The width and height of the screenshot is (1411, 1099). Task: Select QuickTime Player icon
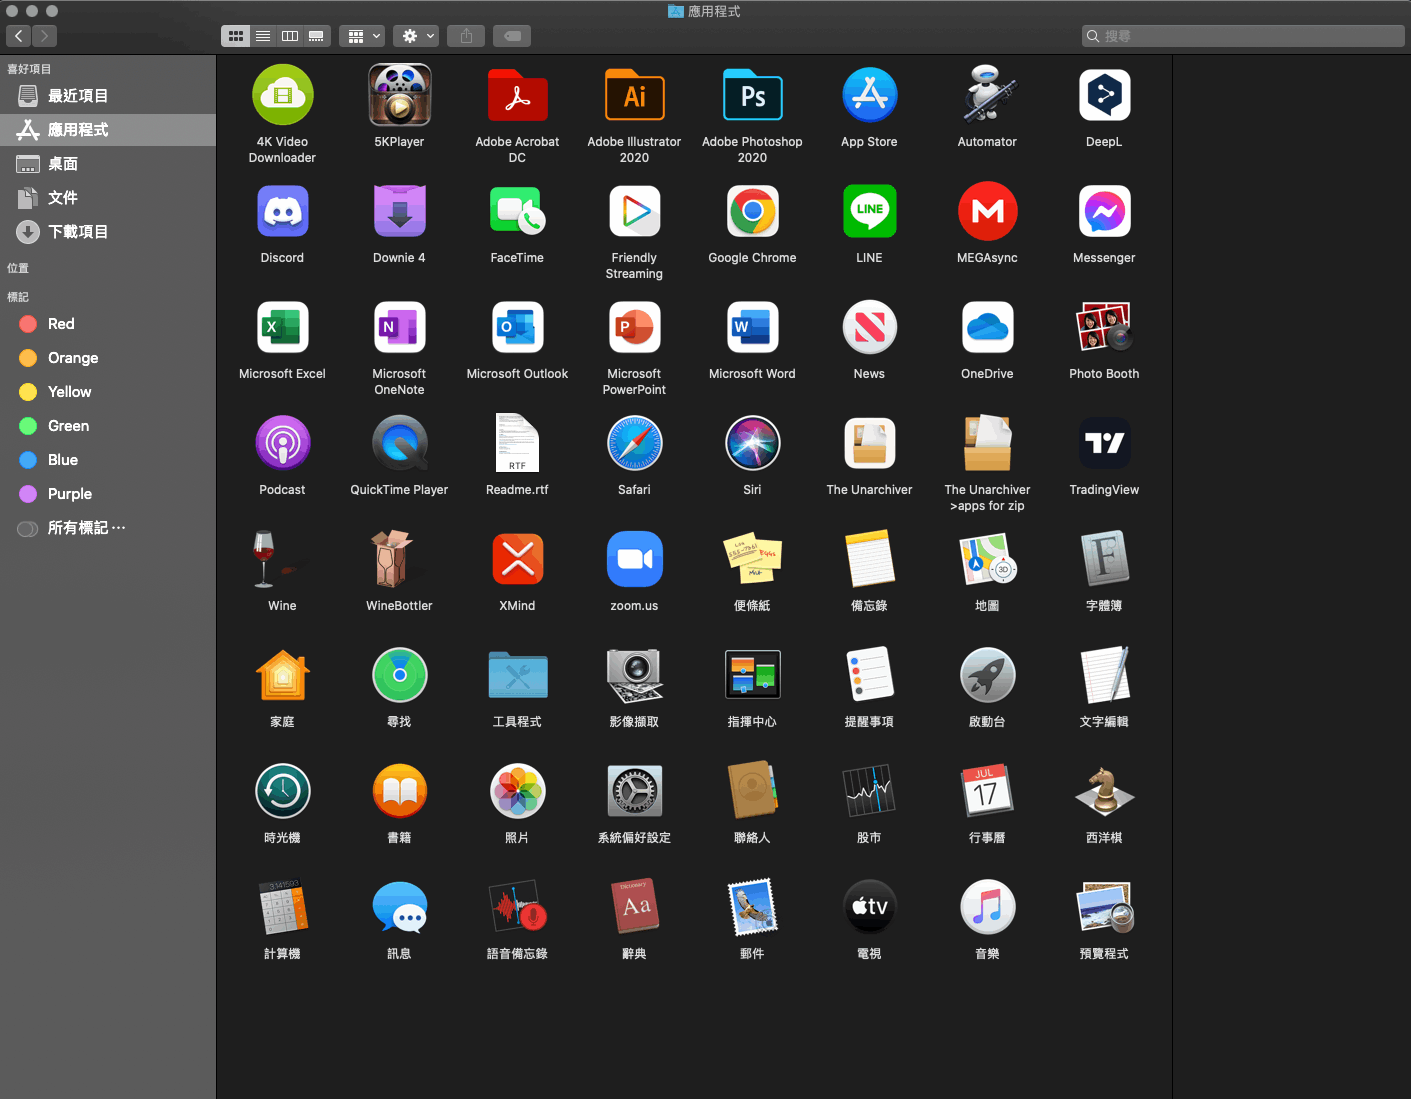[x=399, y=443]
